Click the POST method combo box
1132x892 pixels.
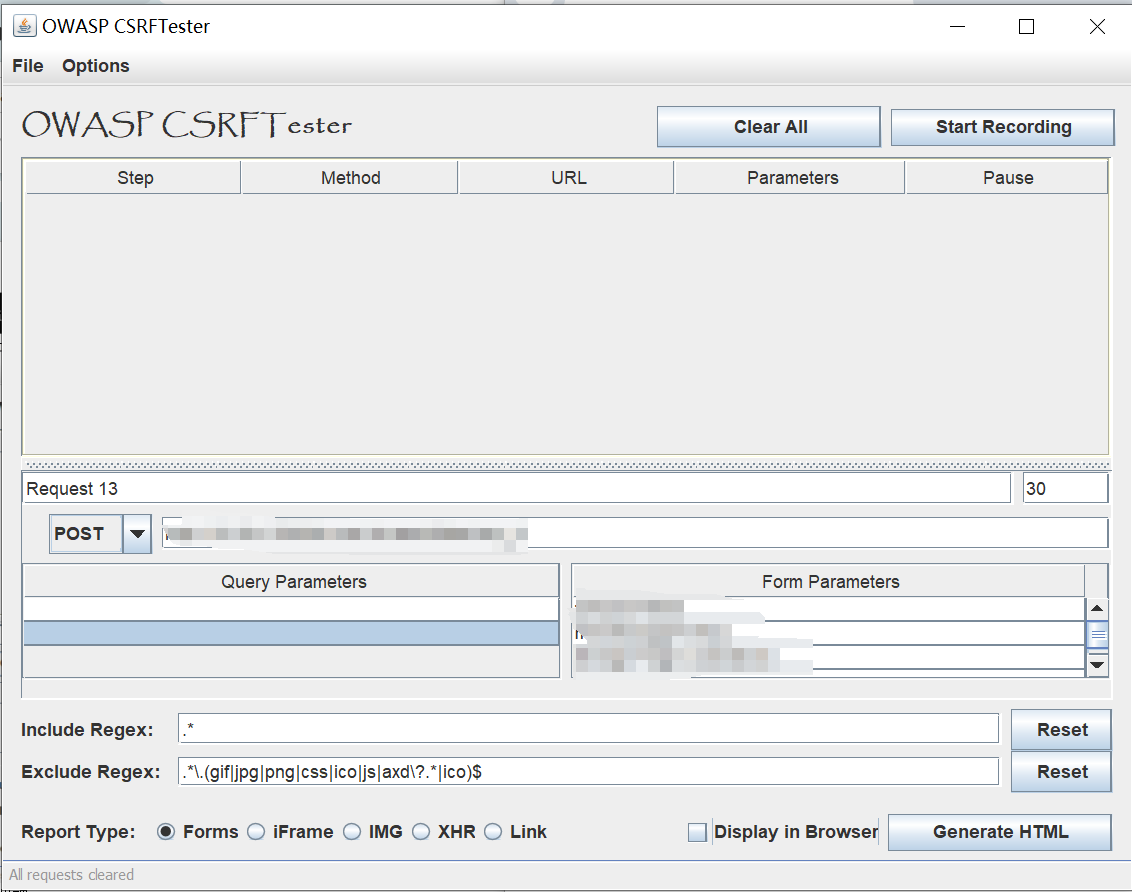pos(100,534)
